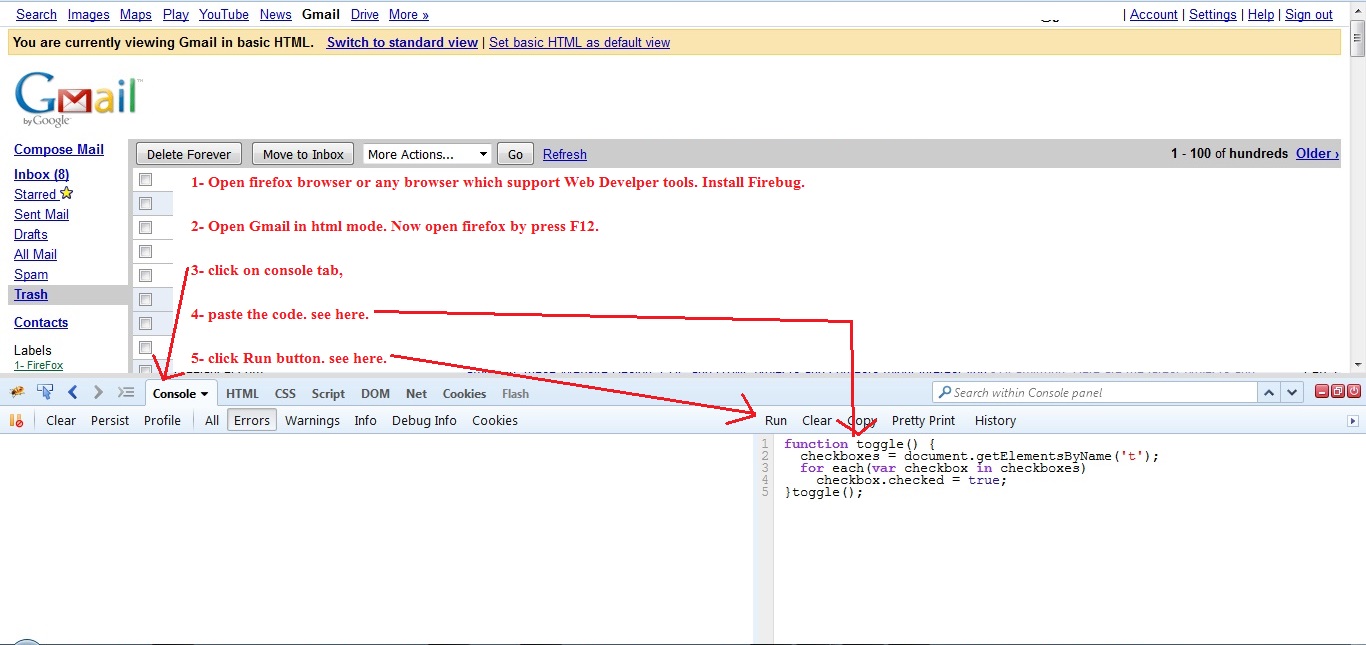Check the eighth message checkbox in the list
This screenshot has width=1366, height=645.
coord(145,348)
